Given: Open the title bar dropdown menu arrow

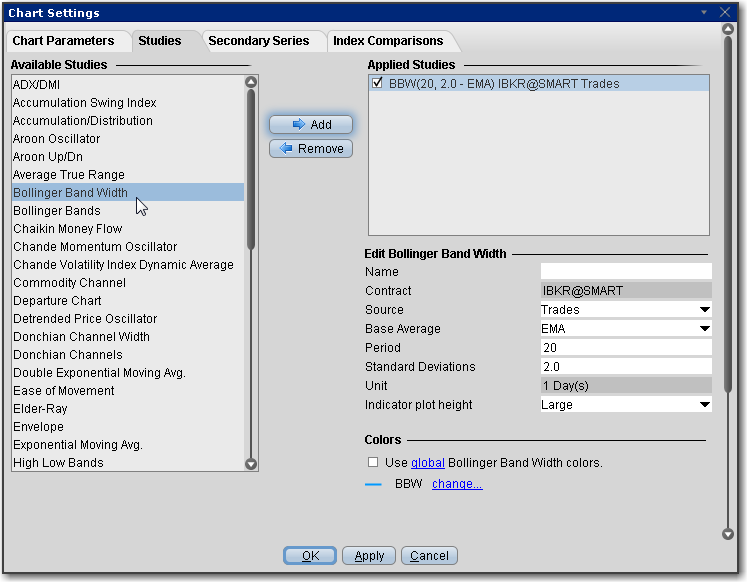Looking at the screenshot, I should pyautogui.click(x=705, y=12).
